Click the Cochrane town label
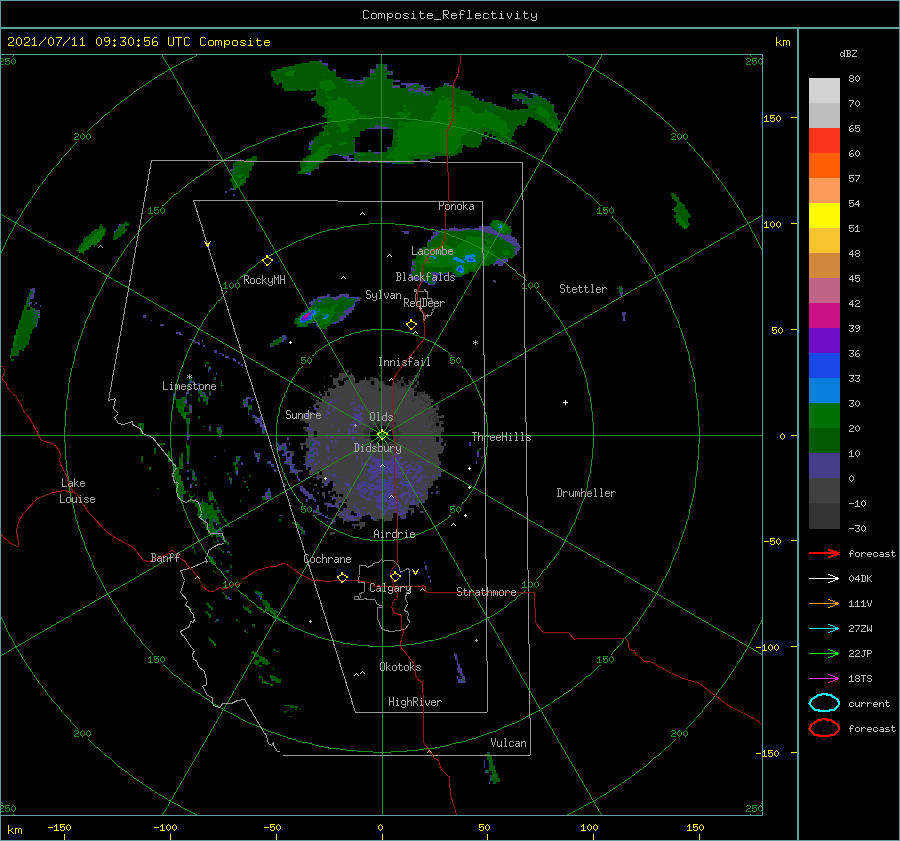The image size is (900, 841). tap(327, 559)
